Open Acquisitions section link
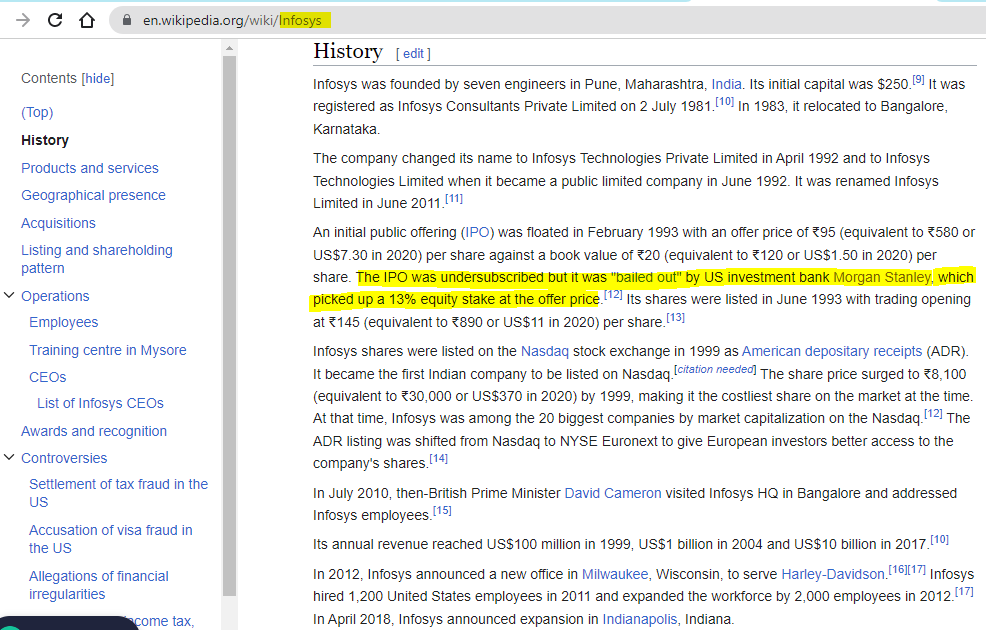The width and height of the screenshot is (986, 630). [x=58, y=223]
